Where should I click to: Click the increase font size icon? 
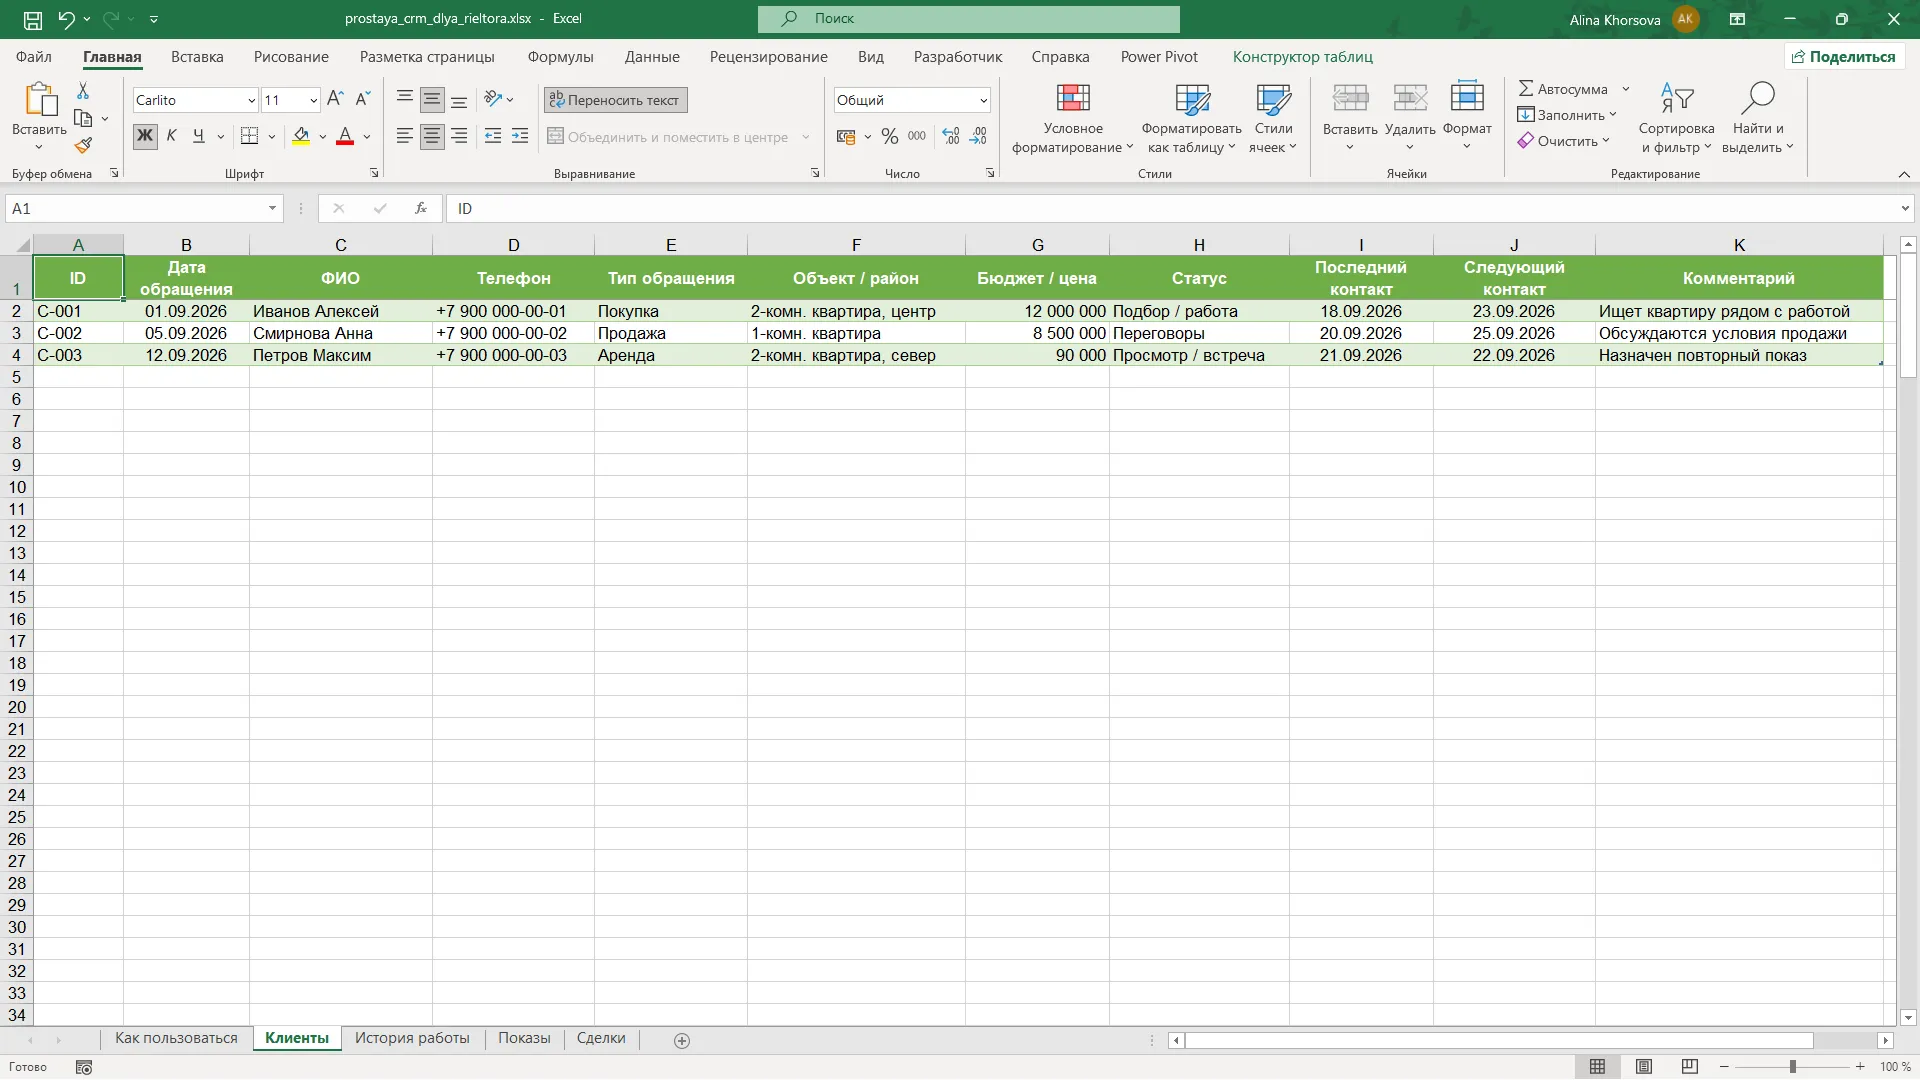[335, 99]
